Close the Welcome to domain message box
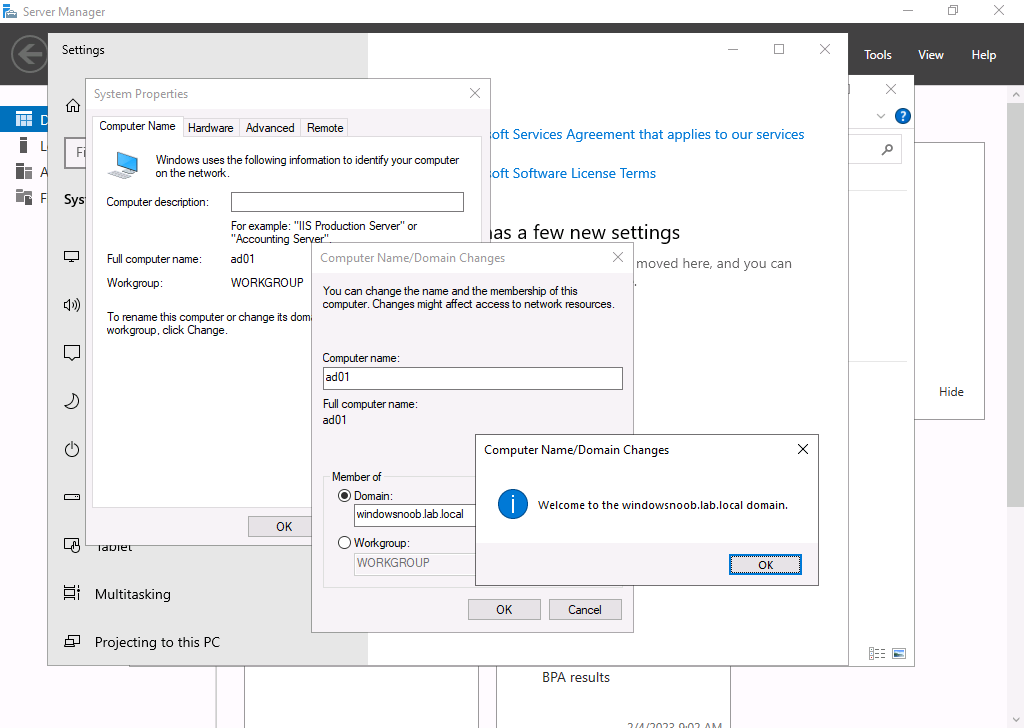 803,449
